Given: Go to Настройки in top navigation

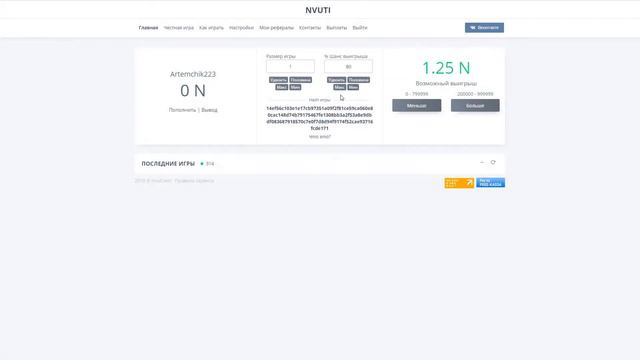Looking at the screenshot, I should click(x=241, y=28).
